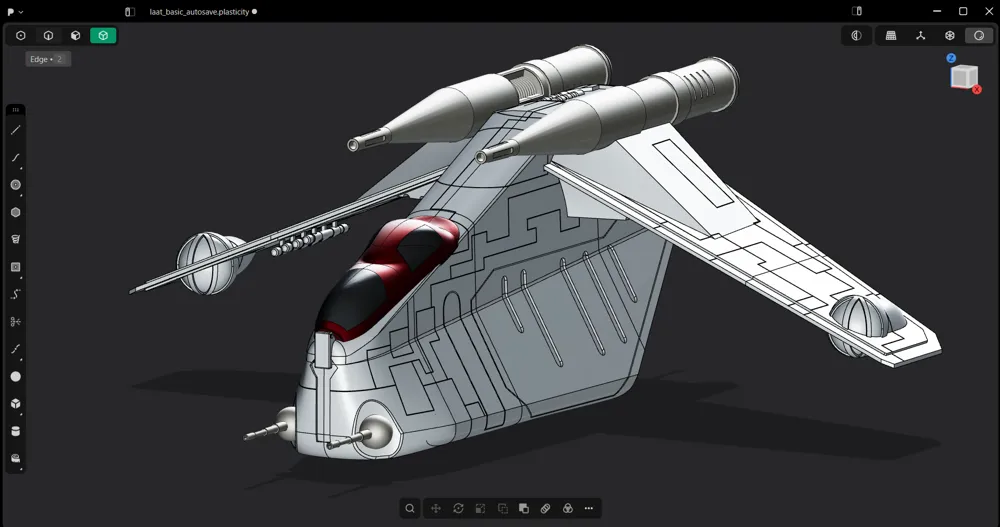Toggle the axes display icon
The image size is (1000, 527).
pos(920,36)
